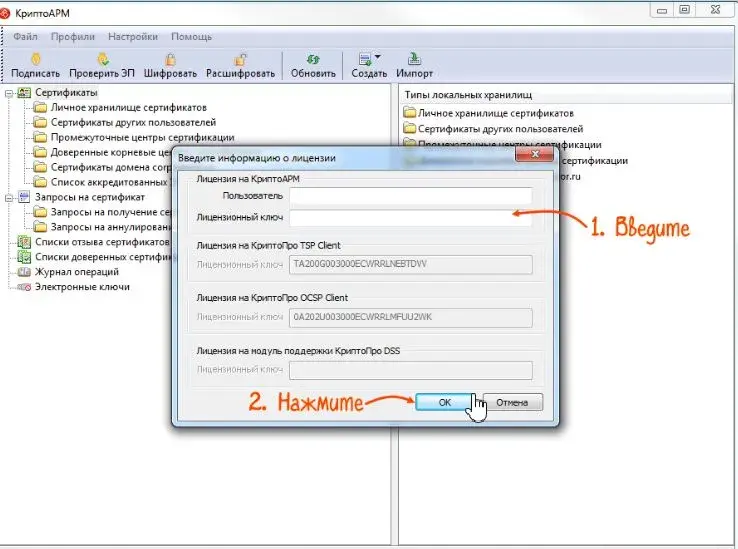Click the Списки доверенных сертификатов icon

[24, 257]
